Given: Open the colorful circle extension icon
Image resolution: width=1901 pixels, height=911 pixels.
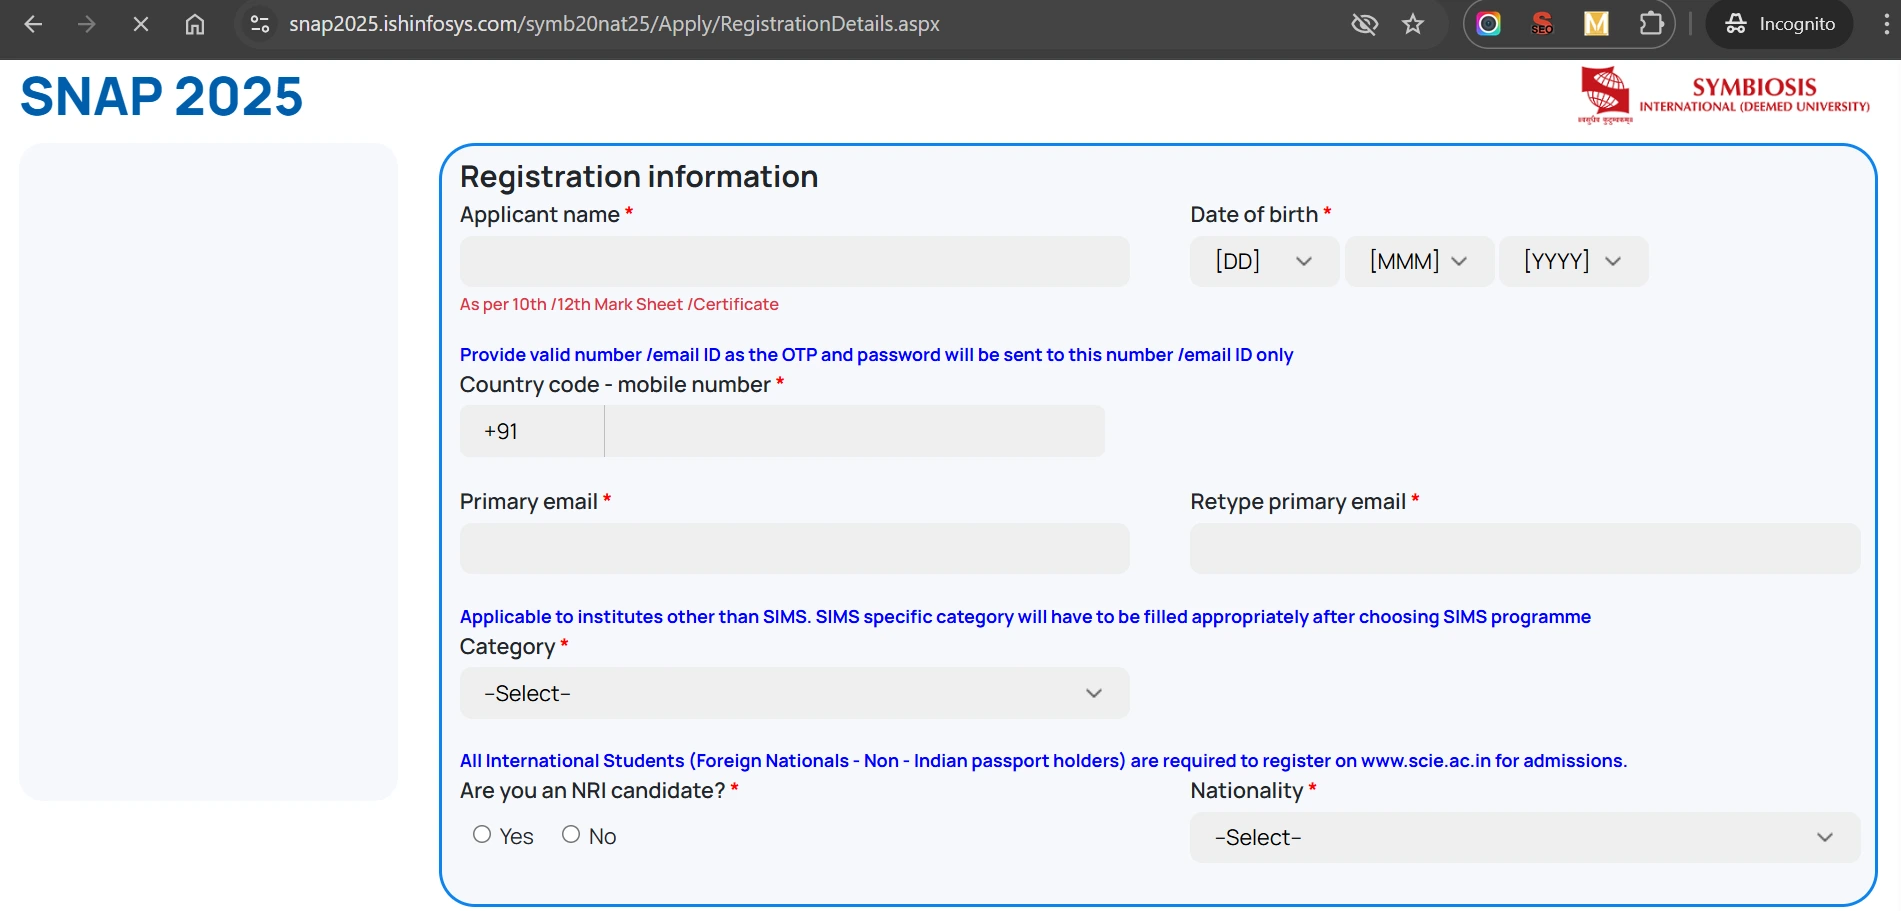Looking at the screenshot, I should coord(1489,24).
